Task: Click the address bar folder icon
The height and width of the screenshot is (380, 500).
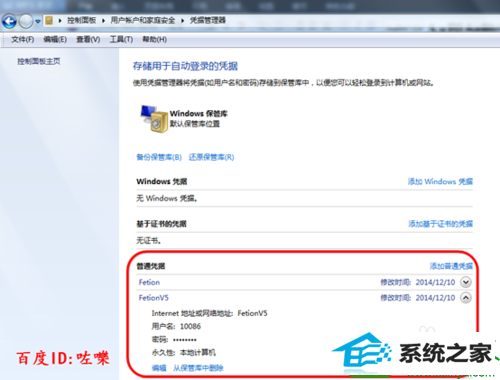Action: [x=49, y=21]
